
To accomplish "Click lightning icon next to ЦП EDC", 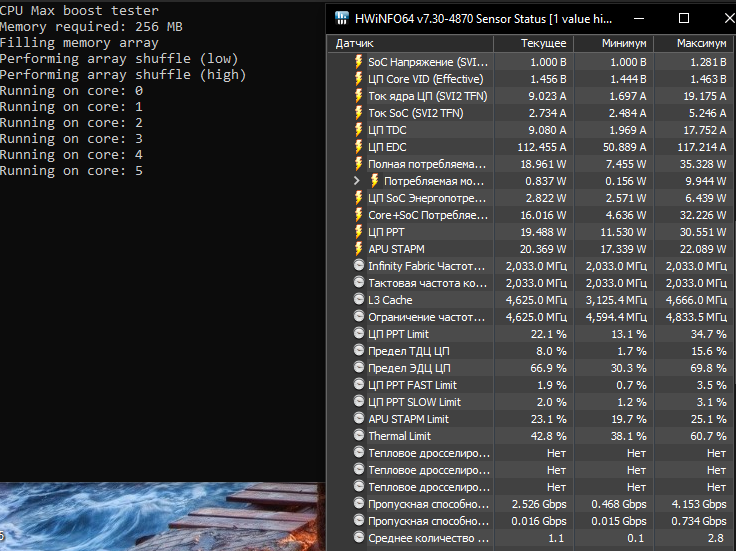I will (x=359, y=147).
